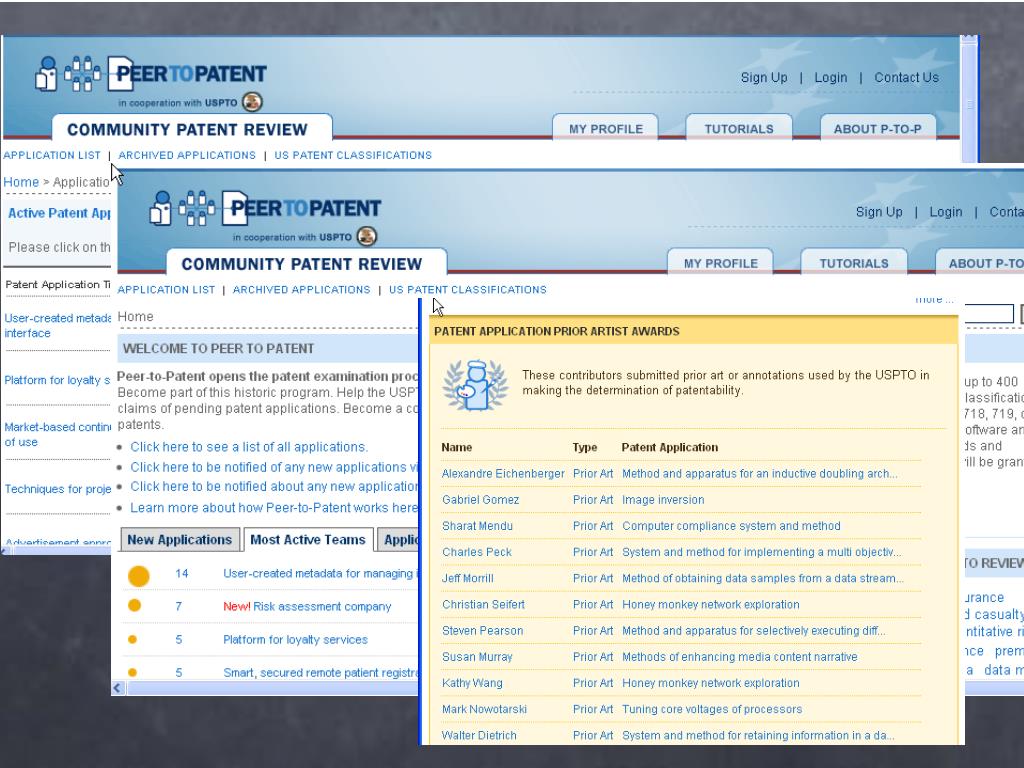Open Risk assessment company application

point(322,607)
